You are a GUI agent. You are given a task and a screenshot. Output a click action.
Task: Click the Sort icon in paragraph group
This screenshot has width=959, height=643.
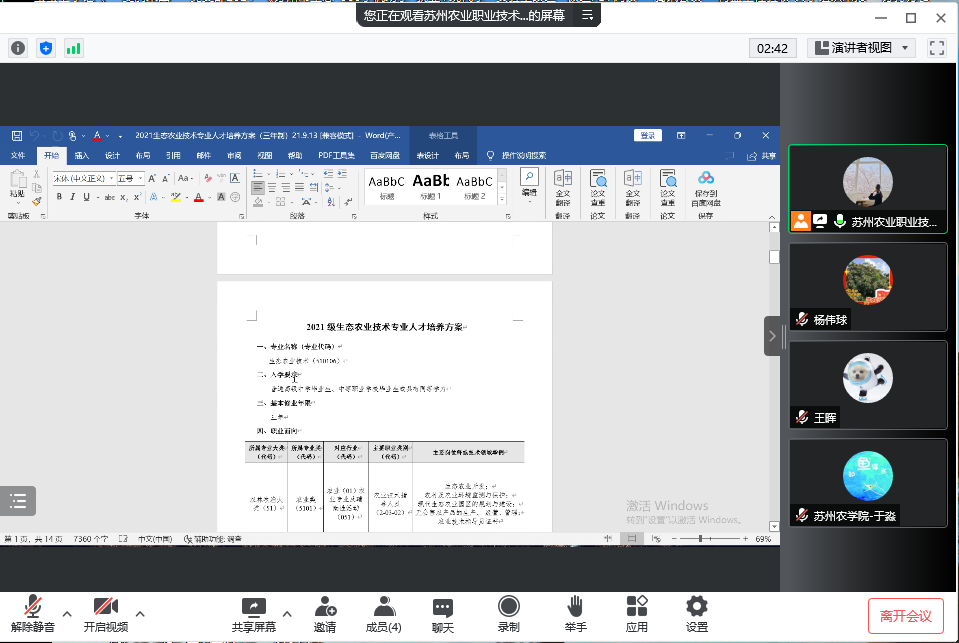[331, 201]
